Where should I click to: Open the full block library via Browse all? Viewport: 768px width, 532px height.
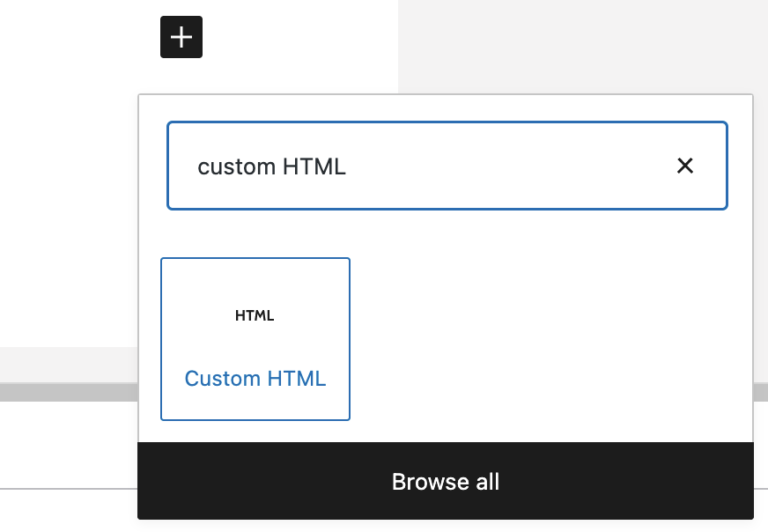[x=445, y=481]
